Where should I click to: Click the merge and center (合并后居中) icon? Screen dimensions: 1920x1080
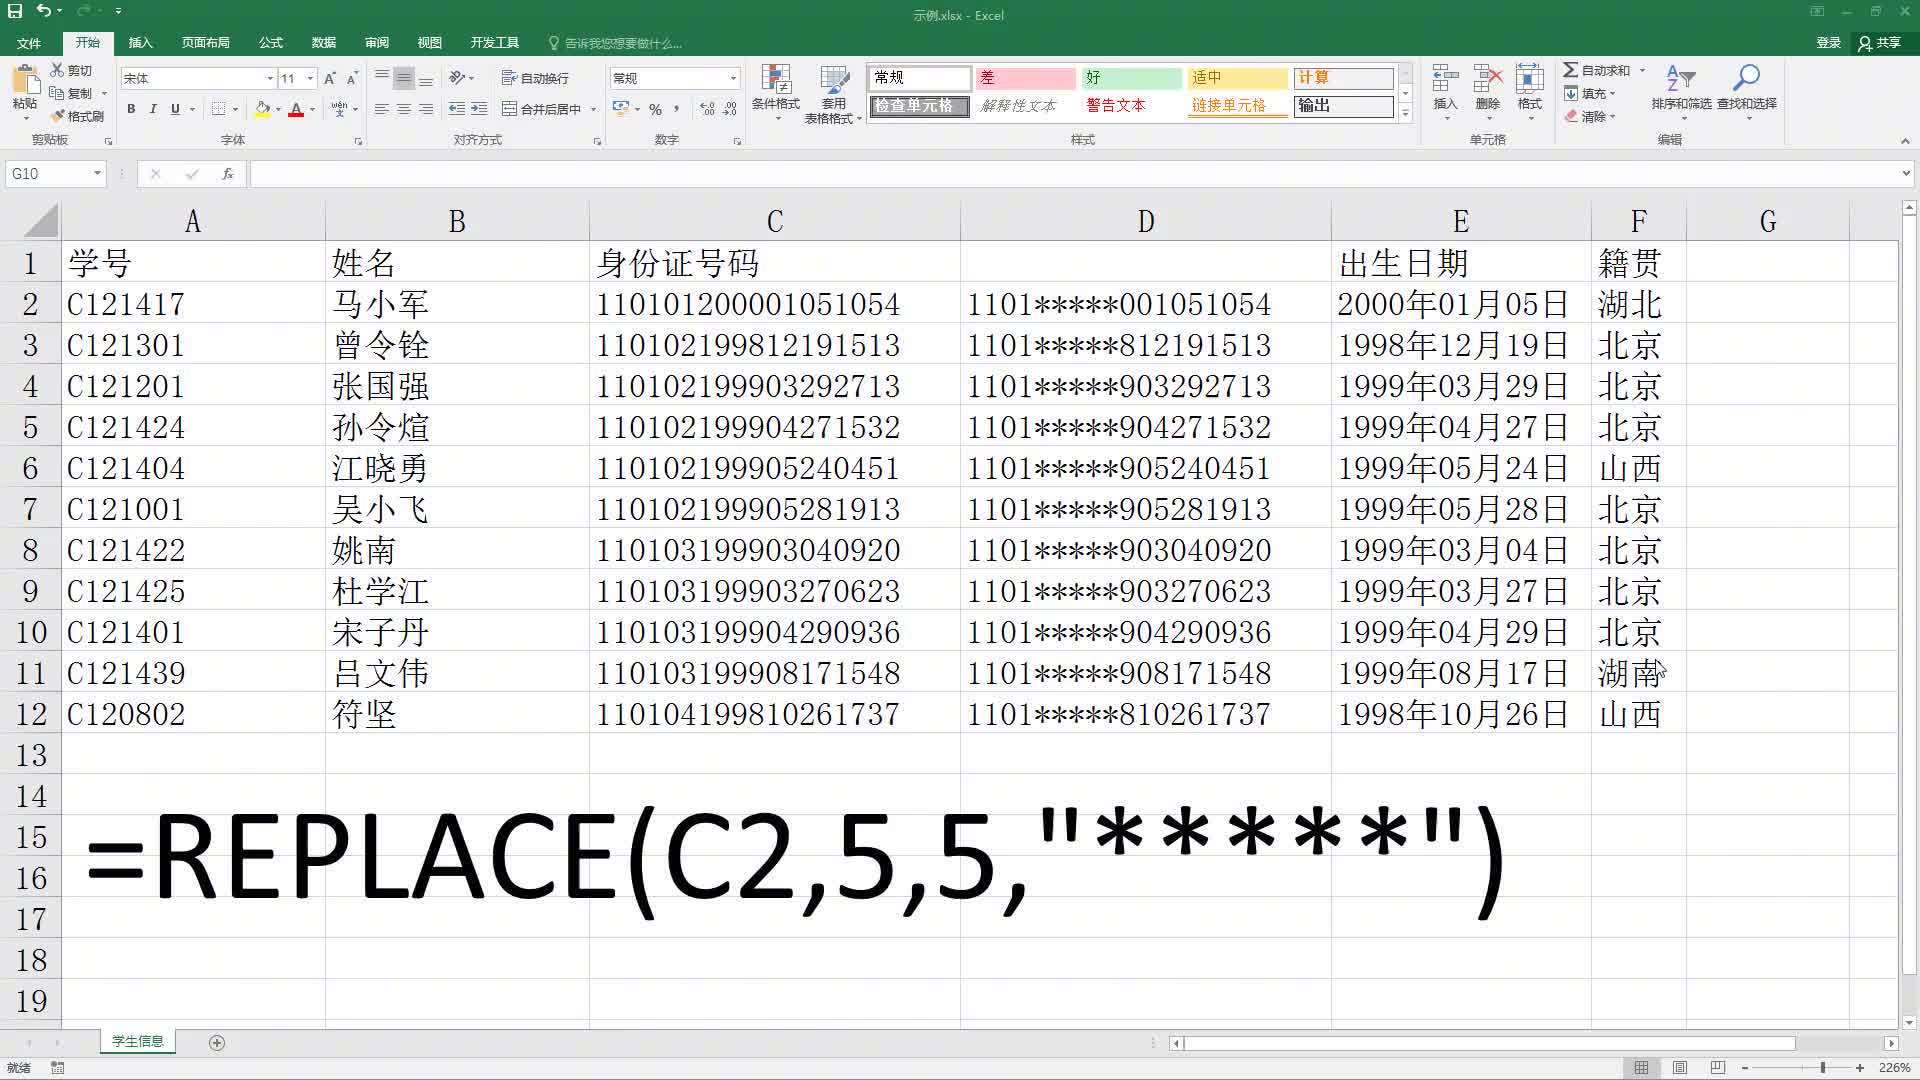click(x=540, y=109)
